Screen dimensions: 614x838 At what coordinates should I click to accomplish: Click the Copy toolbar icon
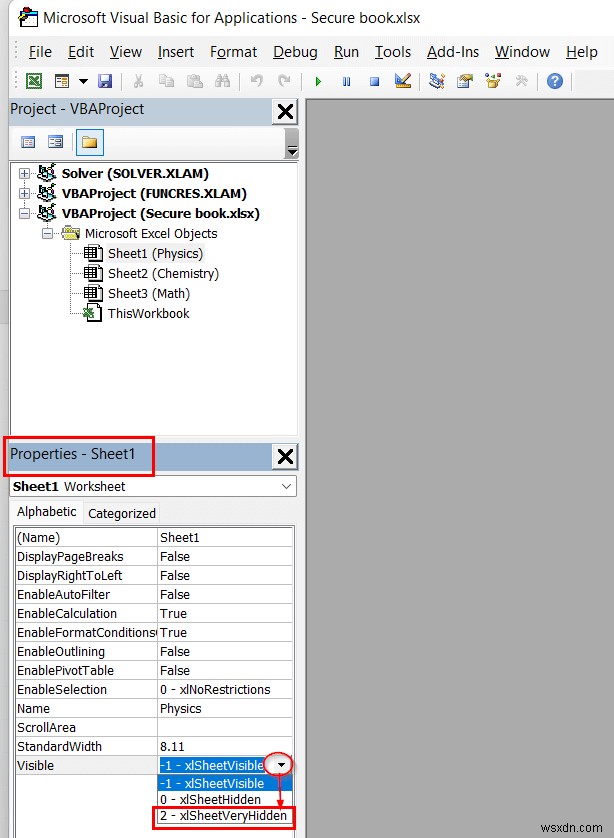pyautogui.click(x=167, y=81)
